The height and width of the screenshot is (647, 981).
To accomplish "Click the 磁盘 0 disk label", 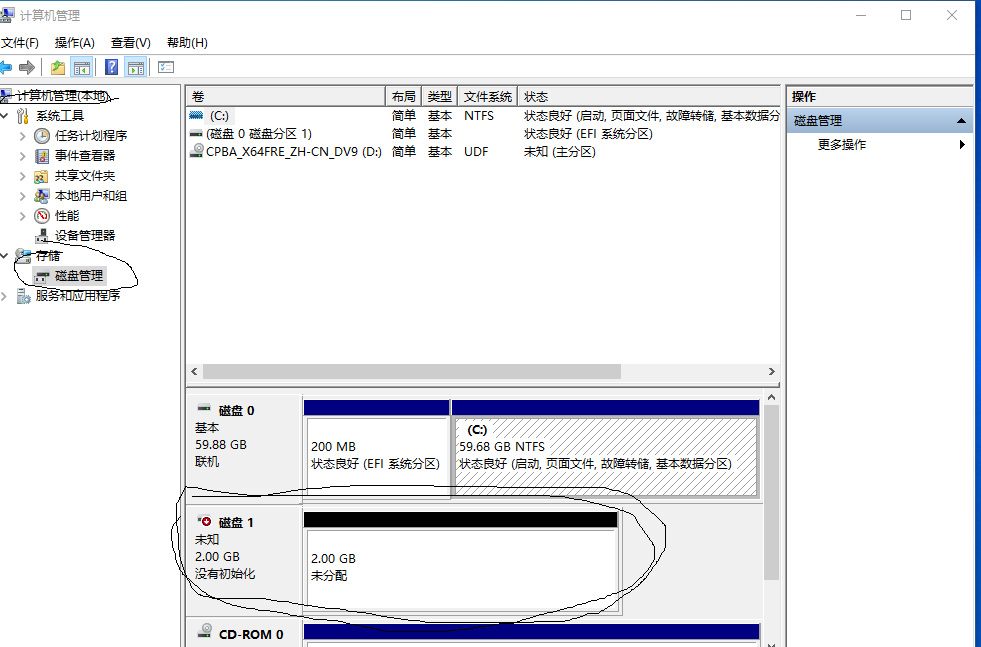I will (x=236, y=410).
